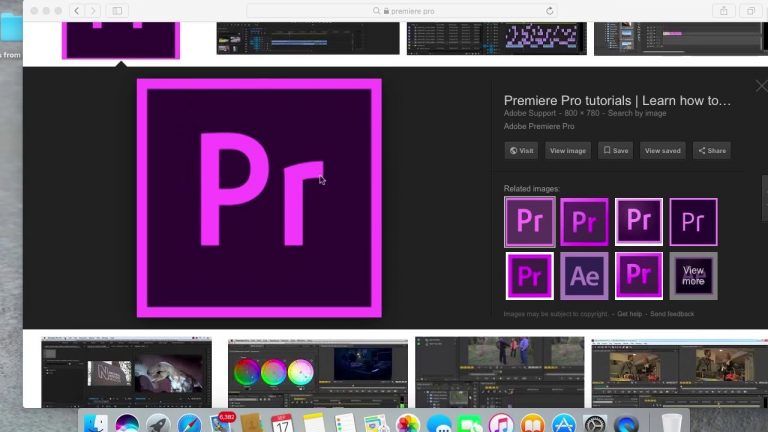Click the Visit button
768x432 pixels.
point(521,150)
